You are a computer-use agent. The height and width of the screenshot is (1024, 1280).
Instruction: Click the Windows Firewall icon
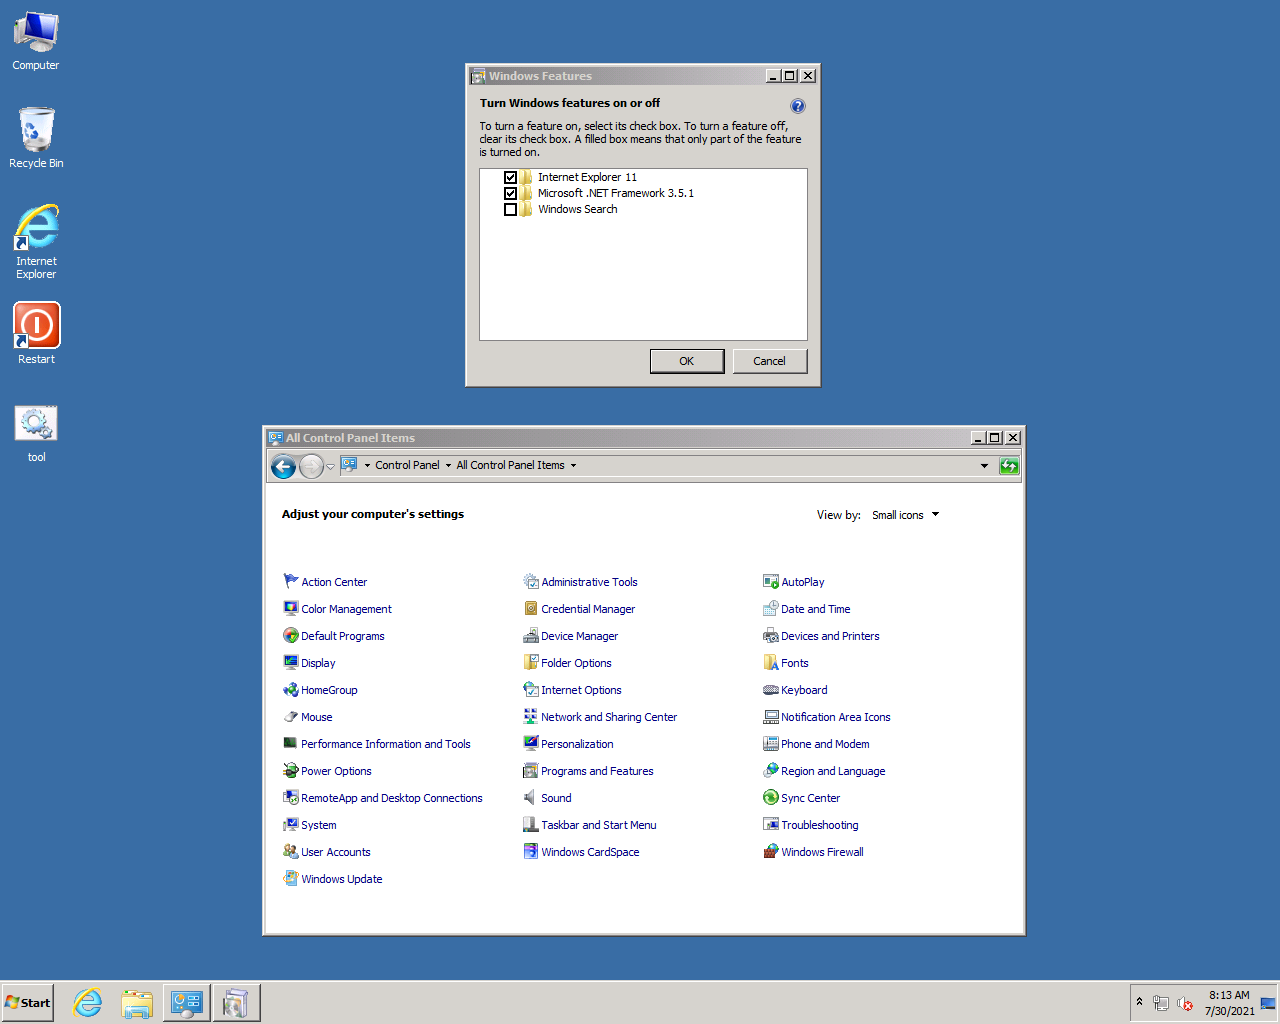[x=771, y=852]
